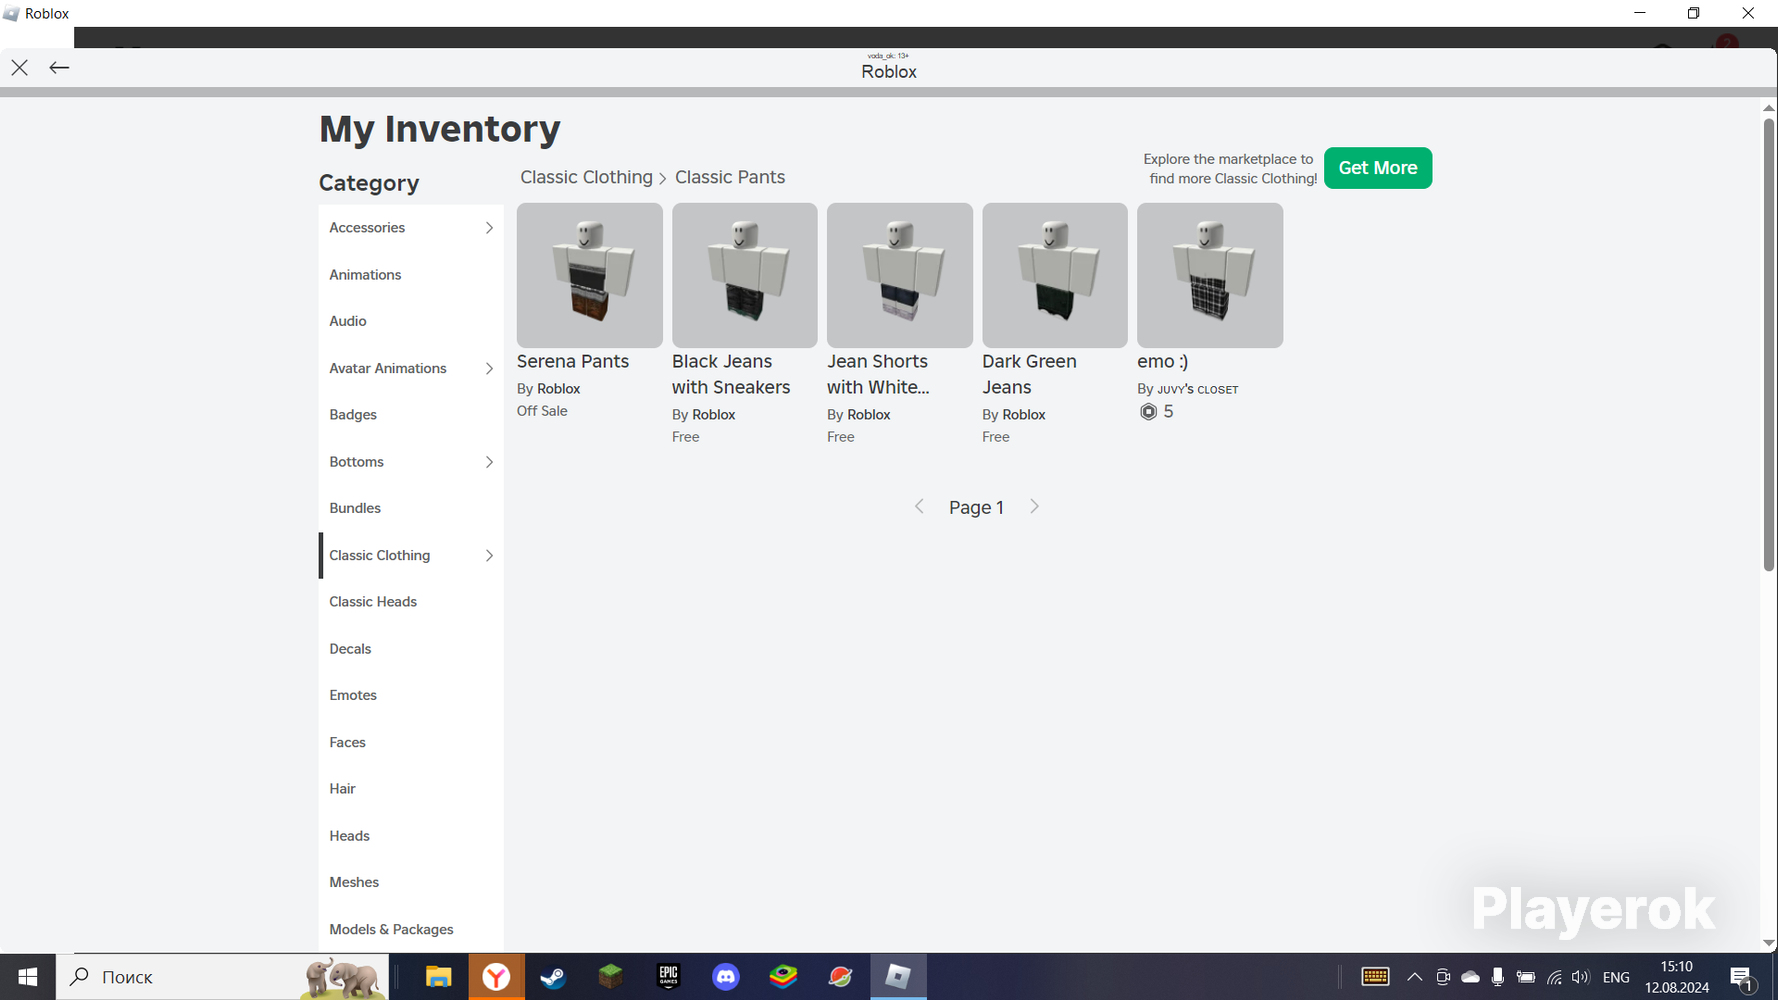Screen dimensions: 1778x1000
Task: Close the inventory overlay with the X icon
Action: [20, 68]
